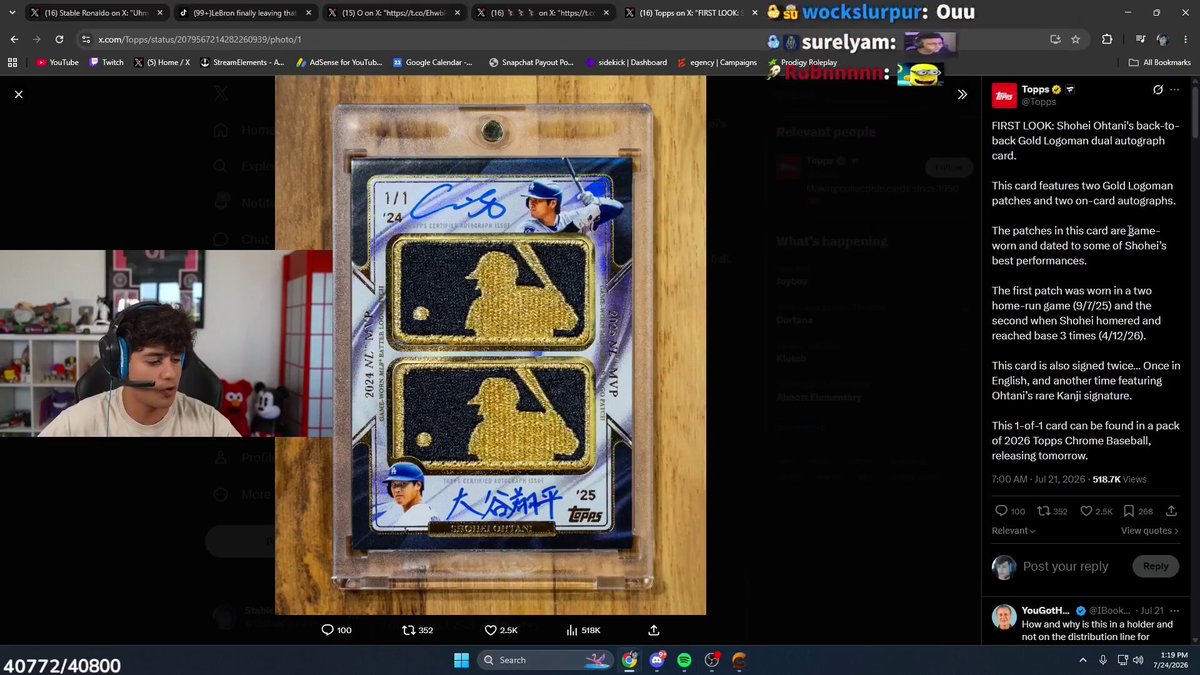Like the Topps post under the photo
The width and height of the screenshot is (1200, 675).
(x=501, y=630)
